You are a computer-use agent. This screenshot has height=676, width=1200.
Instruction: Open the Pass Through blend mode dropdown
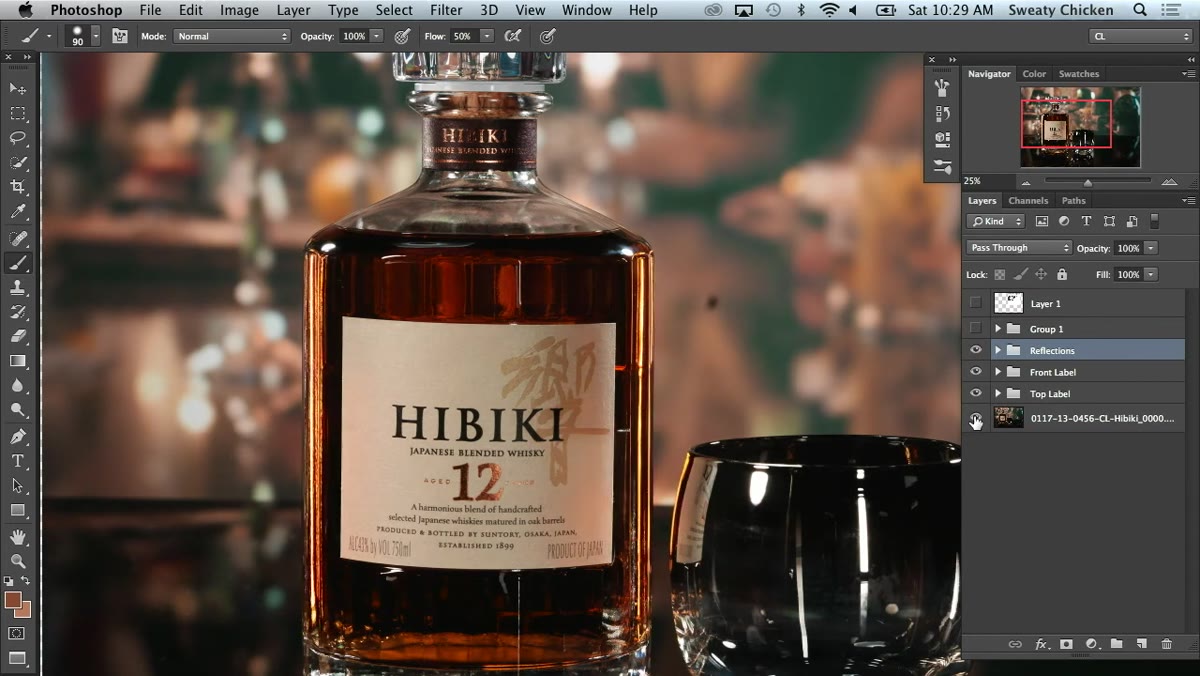[x=1019, y=248]
